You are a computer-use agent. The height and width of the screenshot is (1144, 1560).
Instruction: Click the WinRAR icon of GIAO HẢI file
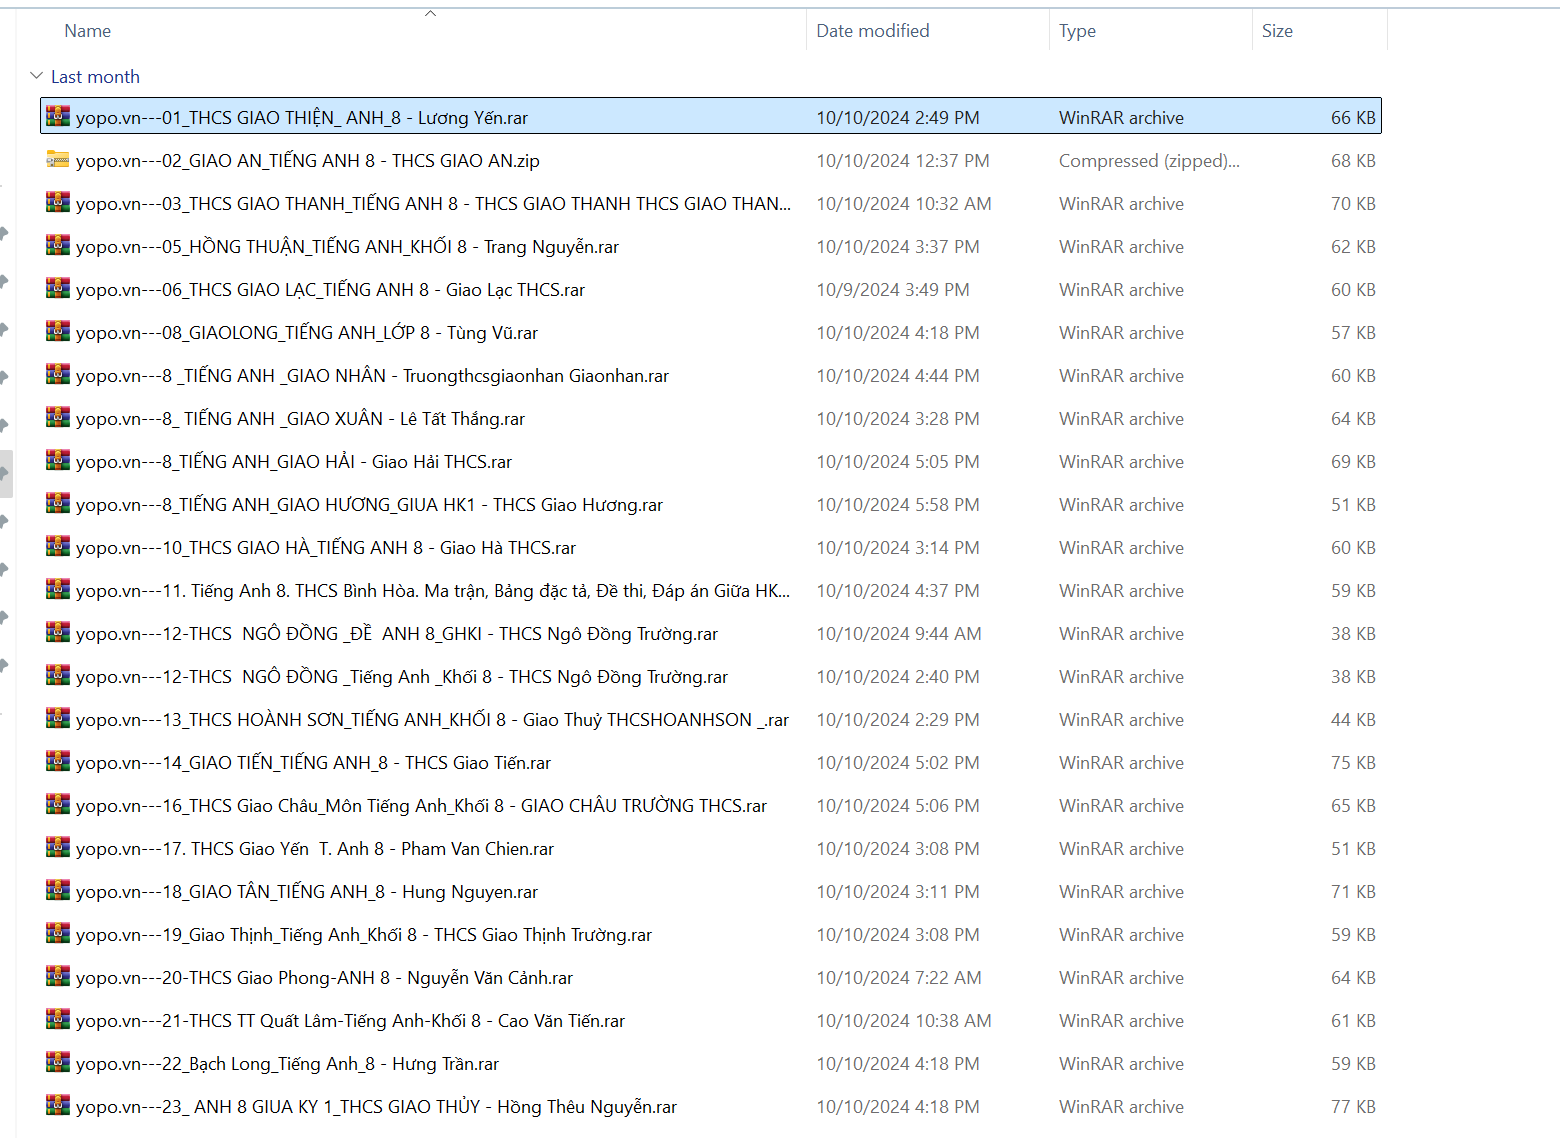58,460
